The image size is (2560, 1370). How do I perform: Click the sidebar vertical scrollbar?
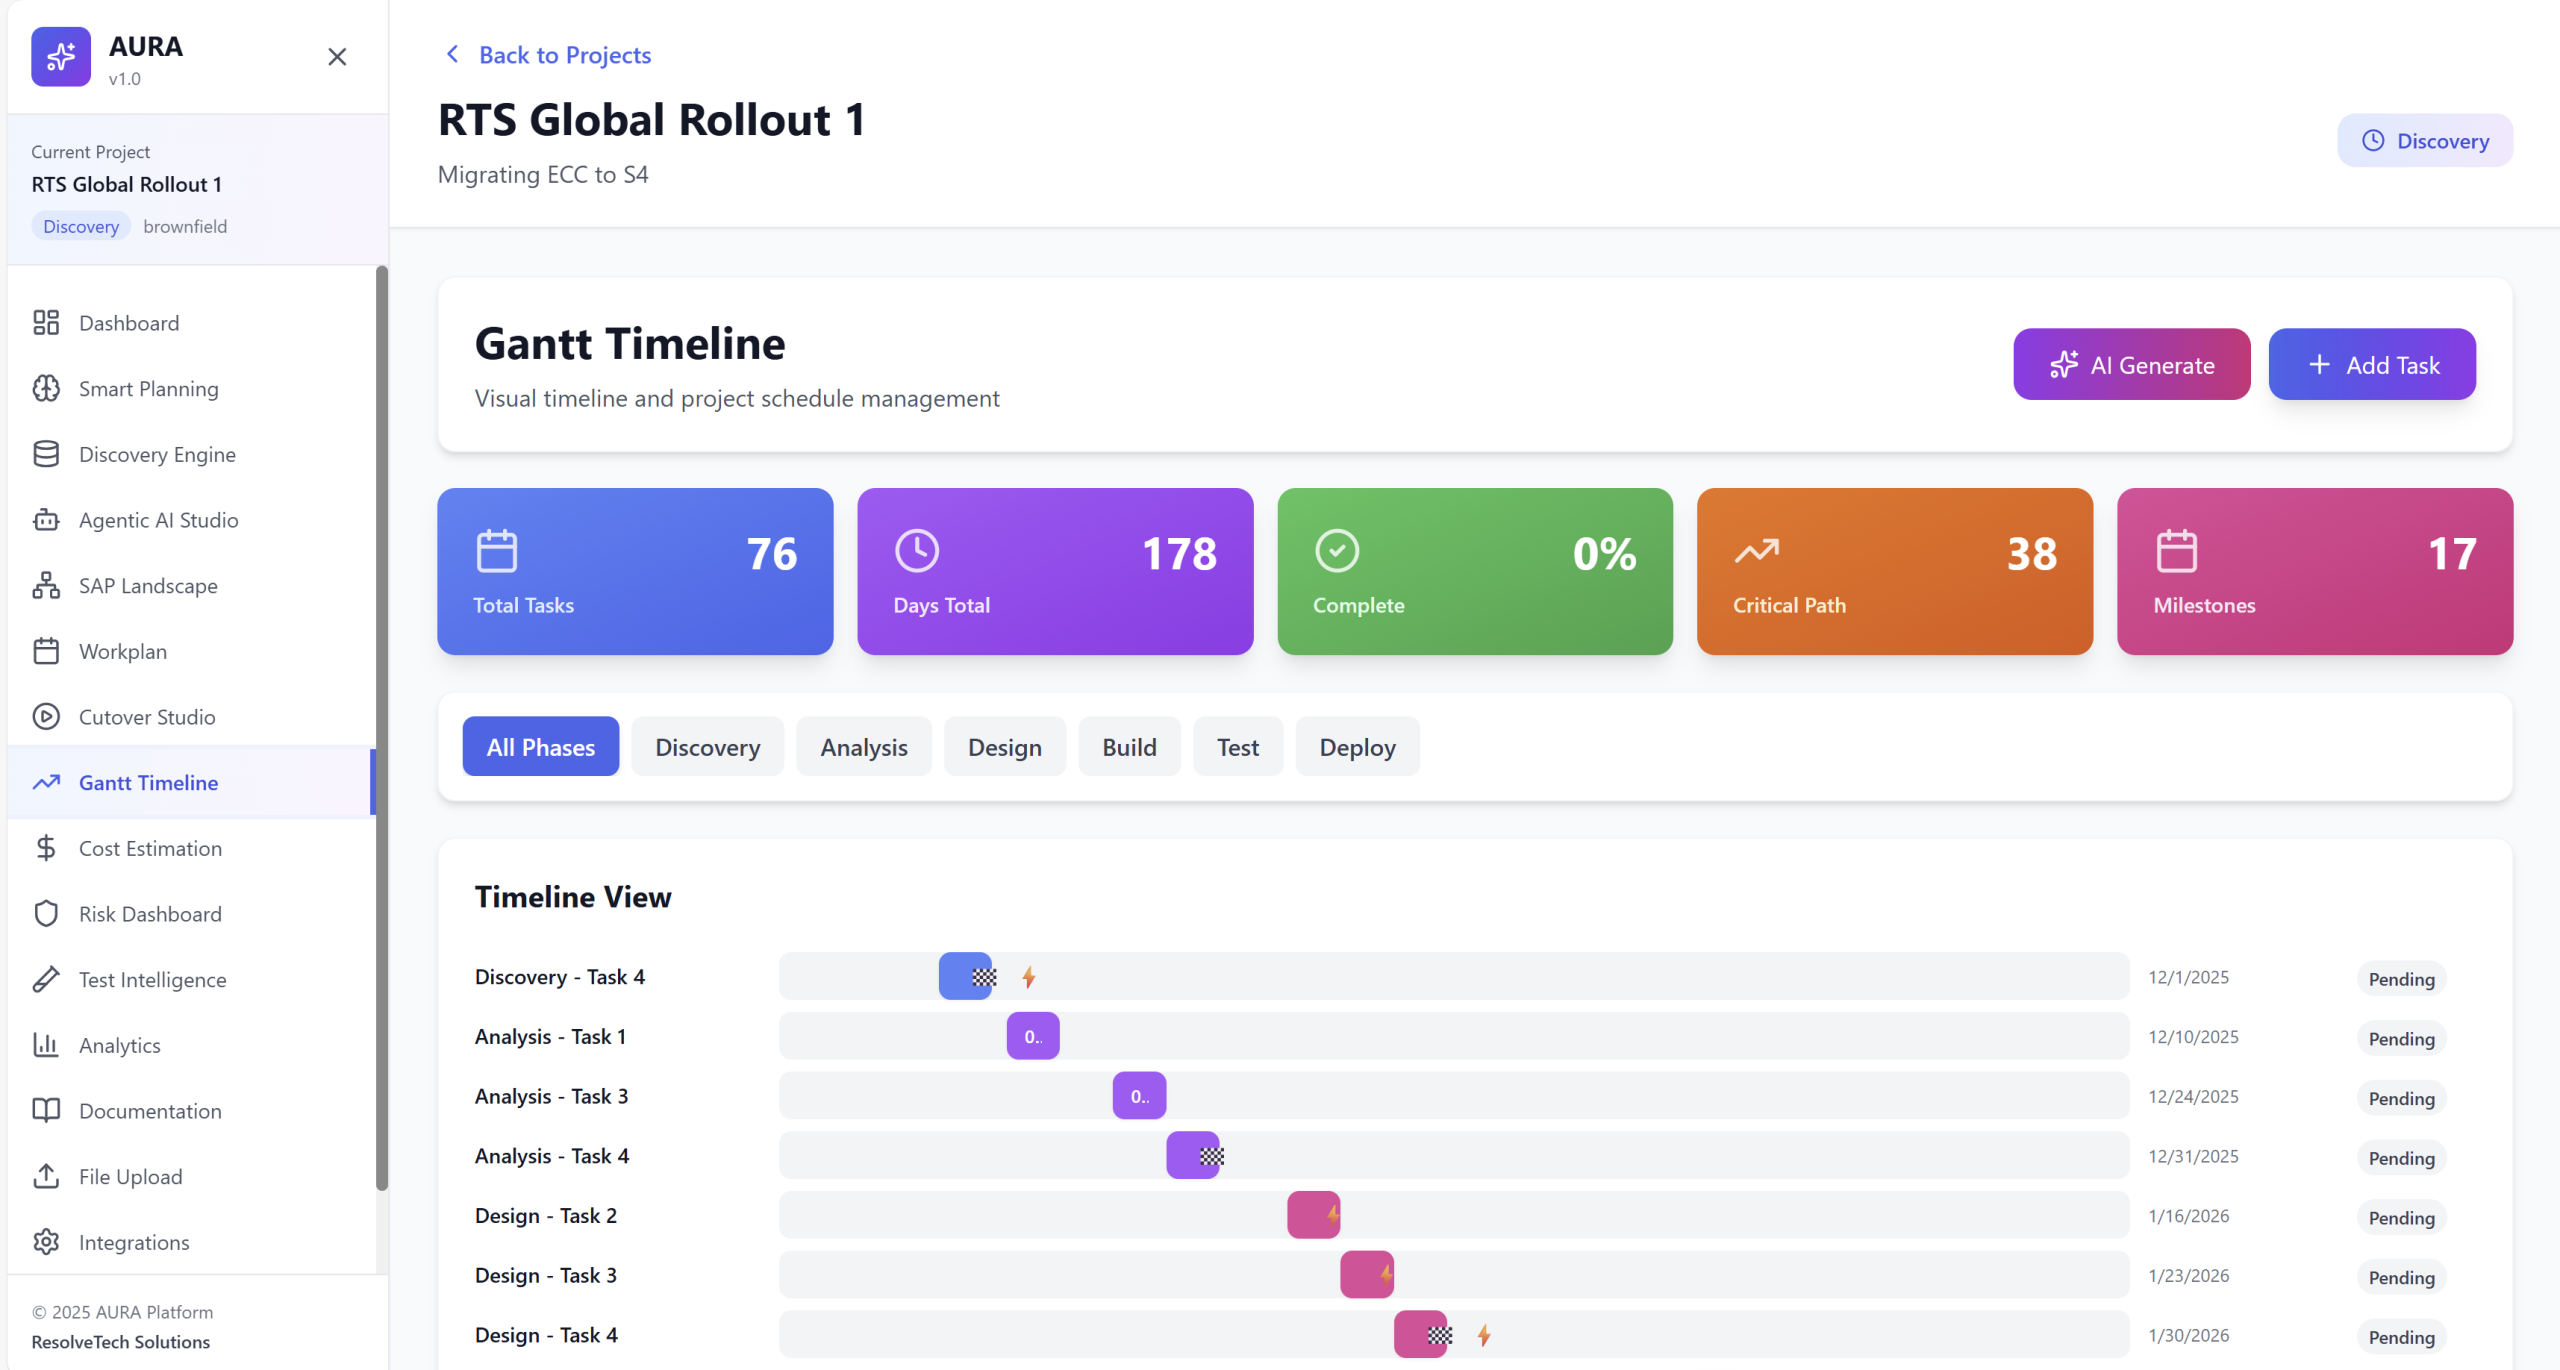pyautogui.click(x=381, y=728)
